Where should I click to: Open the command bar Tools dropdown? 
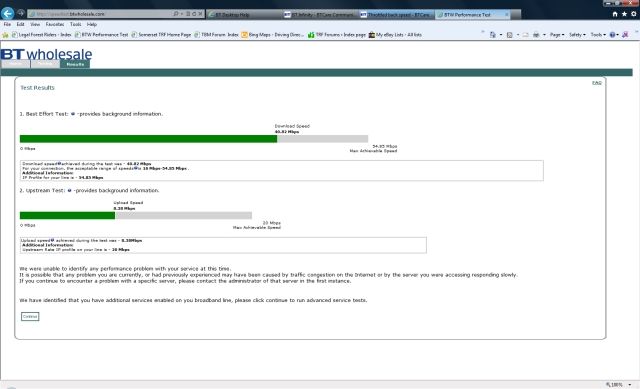(x=598, y=35)
